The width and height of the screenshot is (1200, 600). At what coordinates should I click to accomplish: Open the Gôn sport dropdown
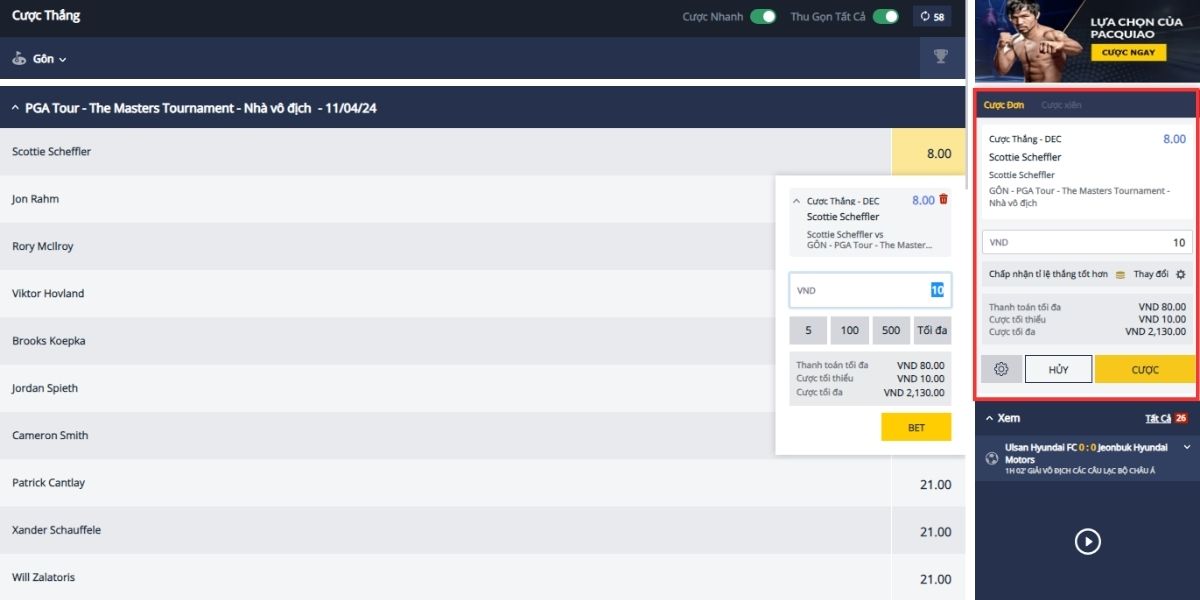tap(50, 59)
